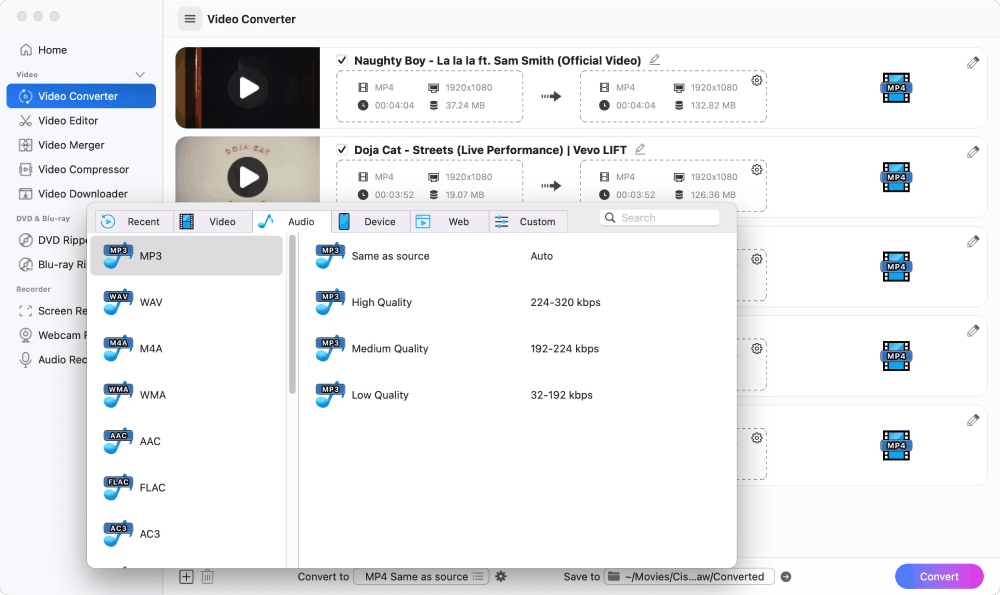This screenshot has height=595, width=1000.
Task: Edit the fifth video using far-right pencil
Action: click(973, 420)
